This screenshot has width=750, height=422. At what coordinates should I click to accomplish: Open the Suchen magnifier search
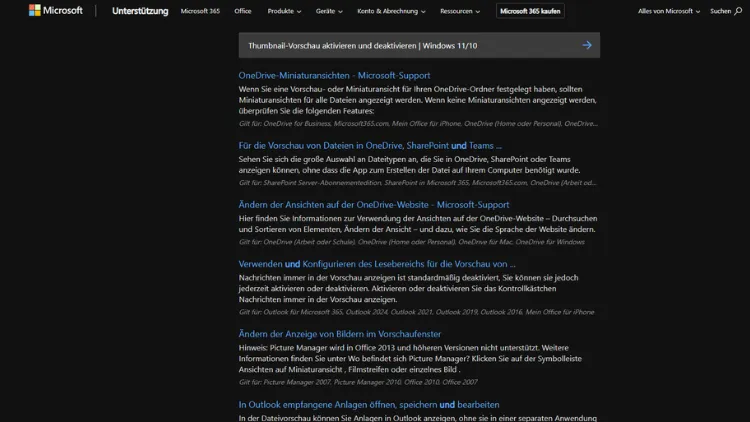[x=726, y=11]
